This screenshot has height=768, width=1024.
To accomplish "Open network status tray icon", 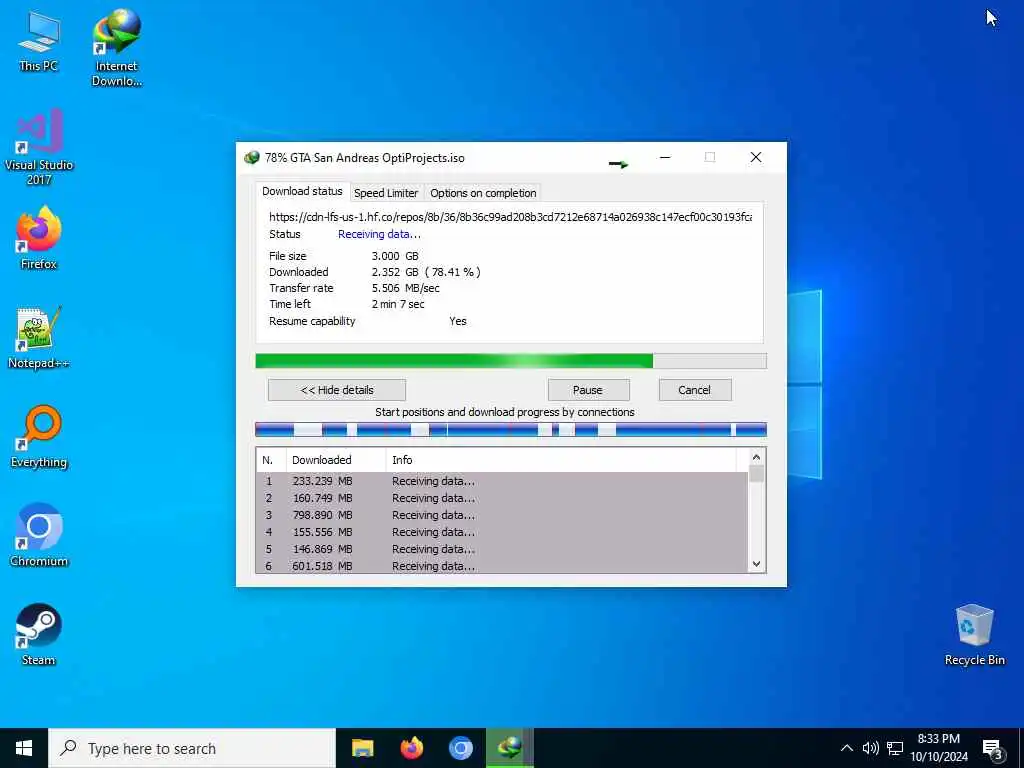I will click(895, 748).
